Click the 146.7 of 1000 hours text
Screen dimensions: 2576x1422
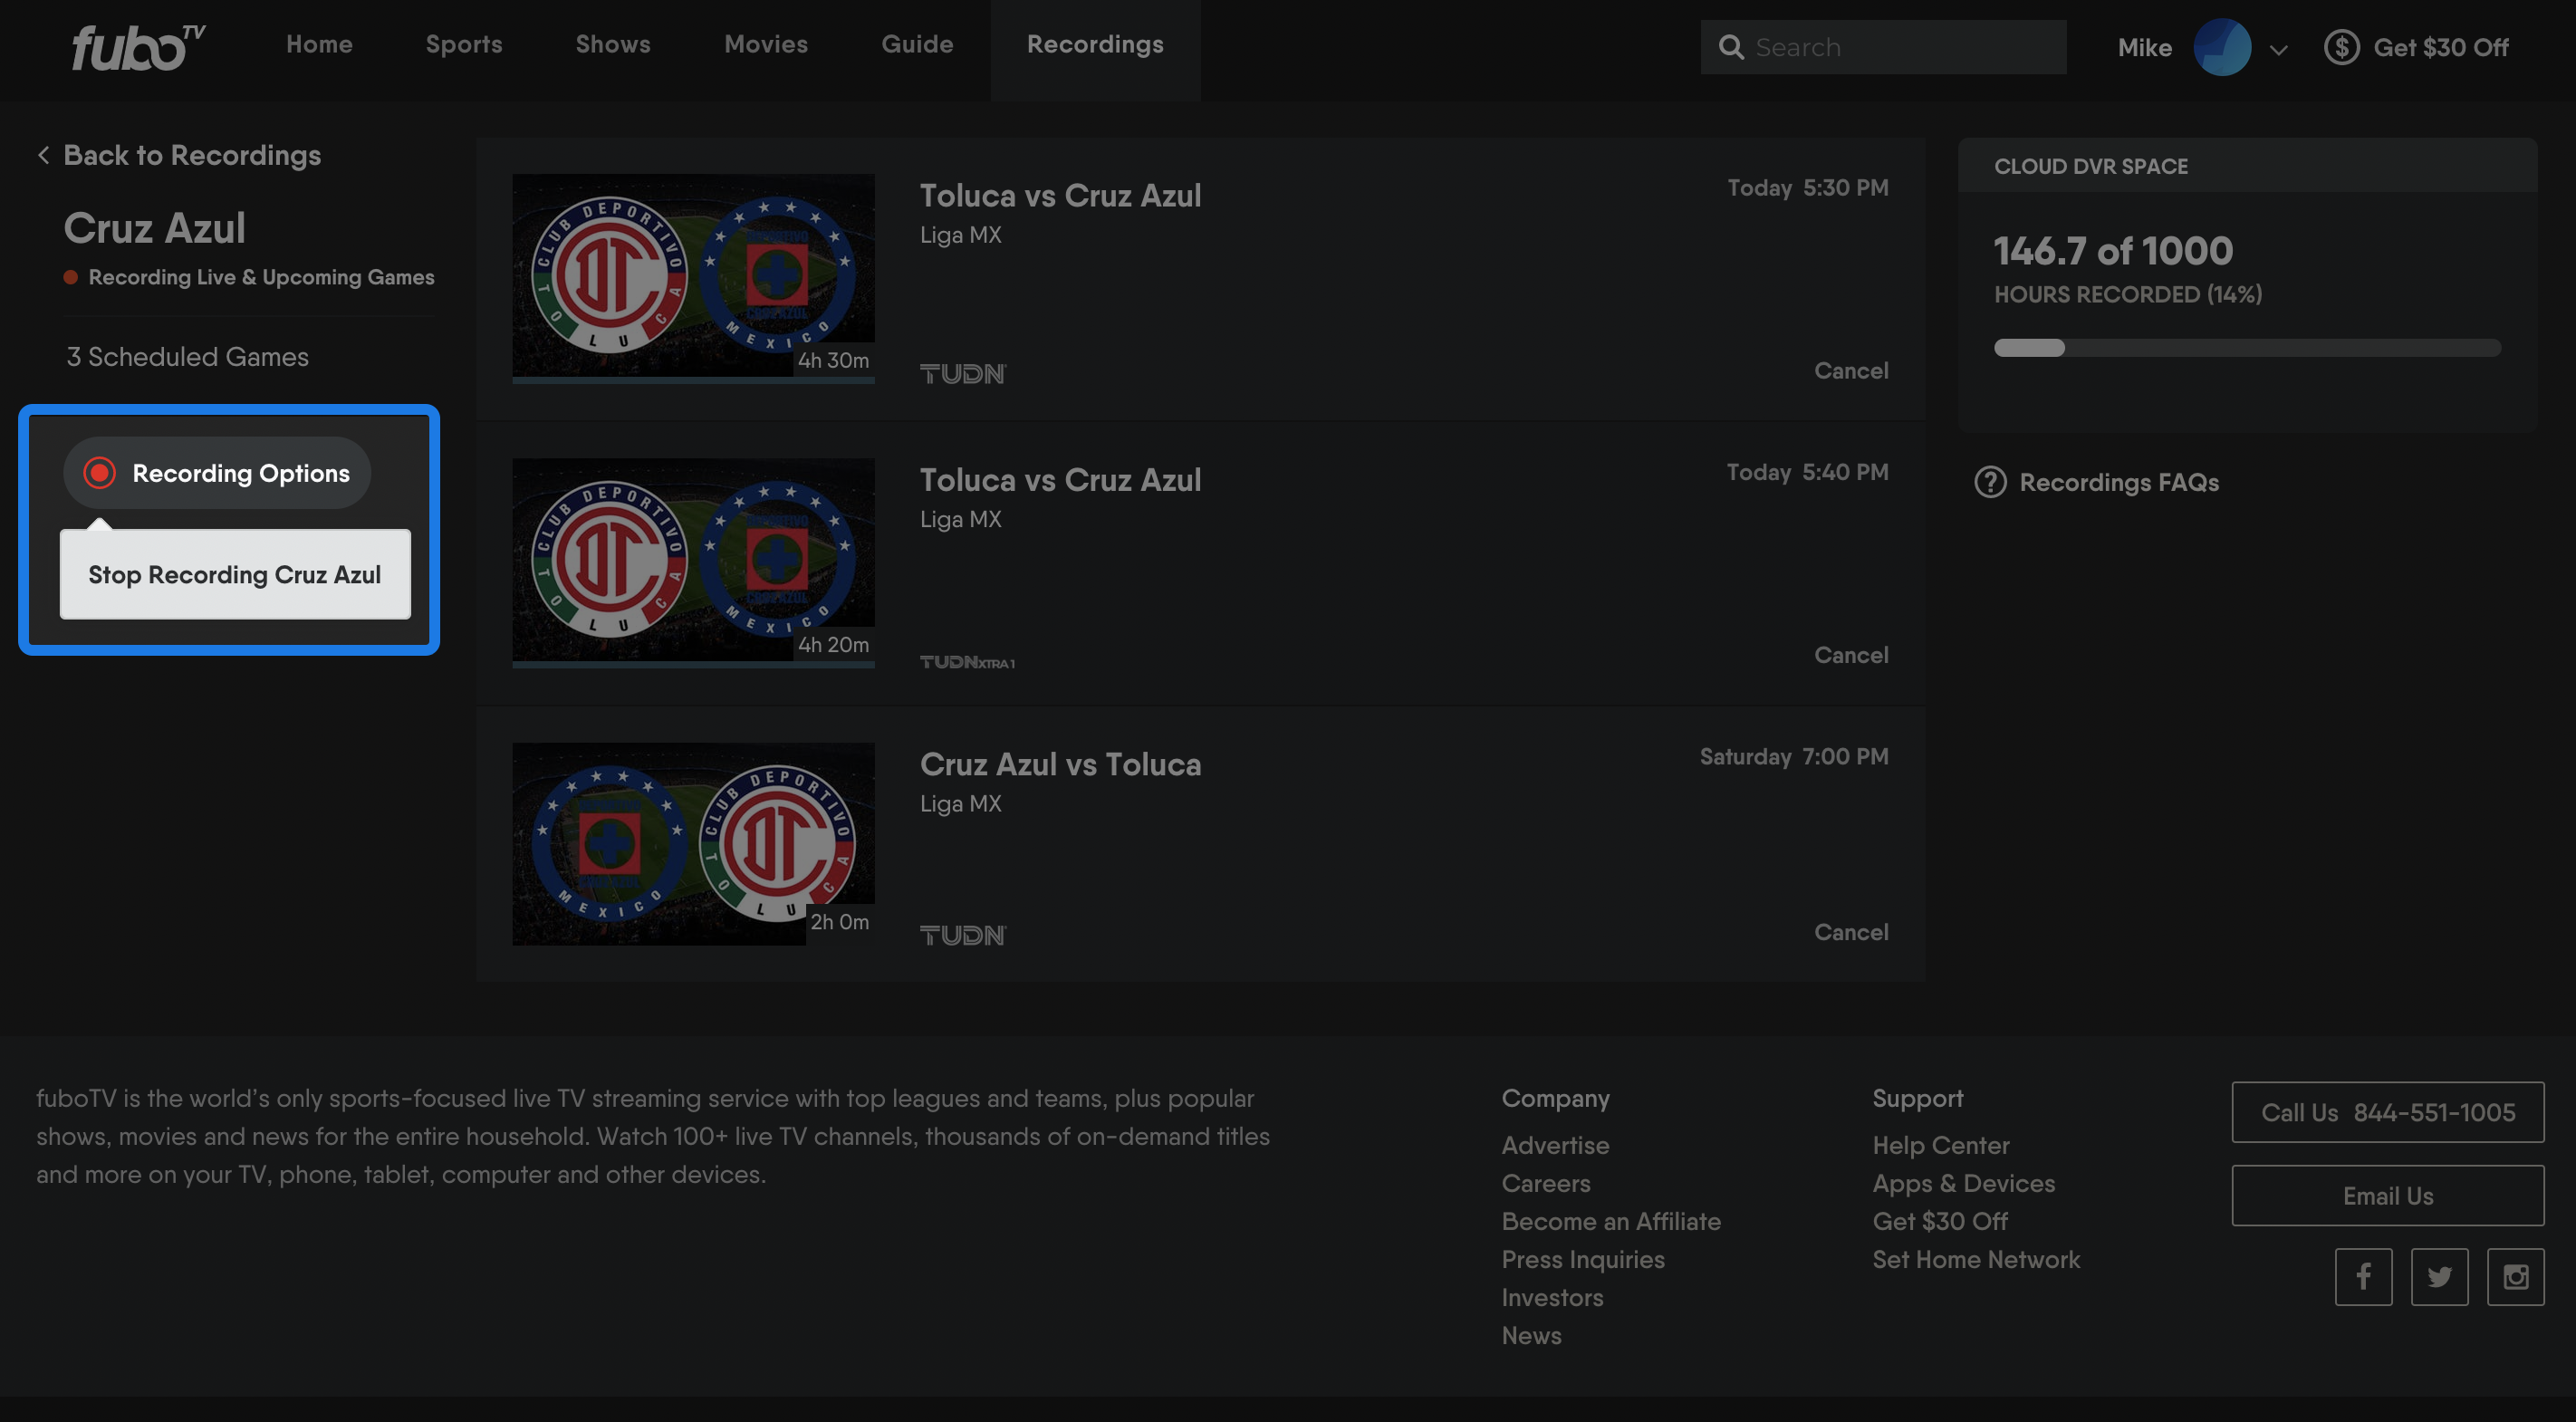(2113, 250)
